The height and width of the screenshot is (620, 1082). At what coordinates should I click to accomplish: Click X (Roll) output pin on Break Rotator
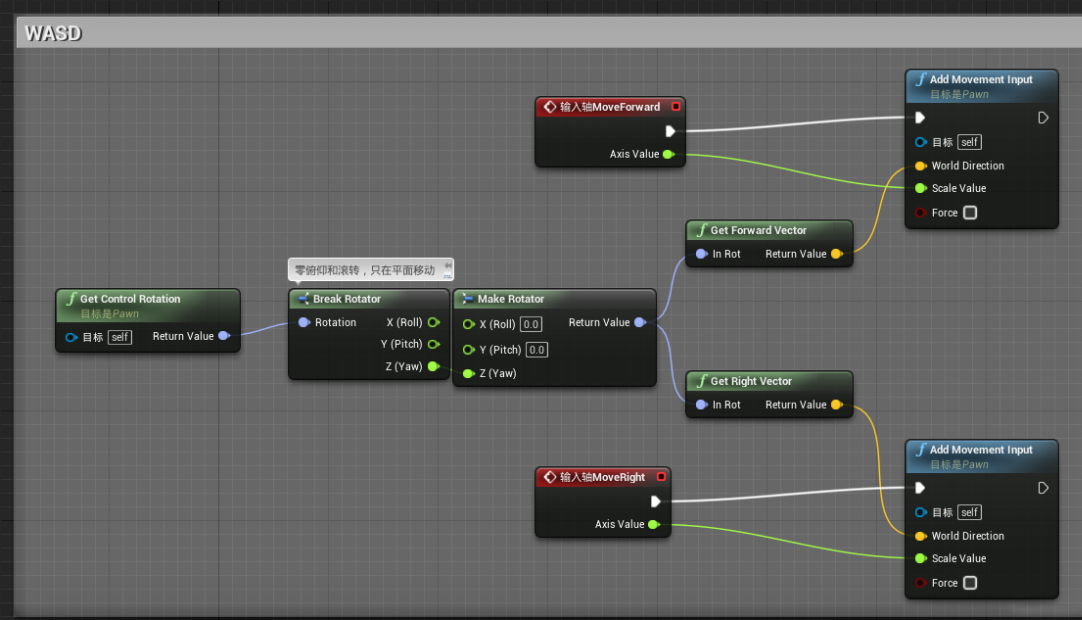click(433, 322)
